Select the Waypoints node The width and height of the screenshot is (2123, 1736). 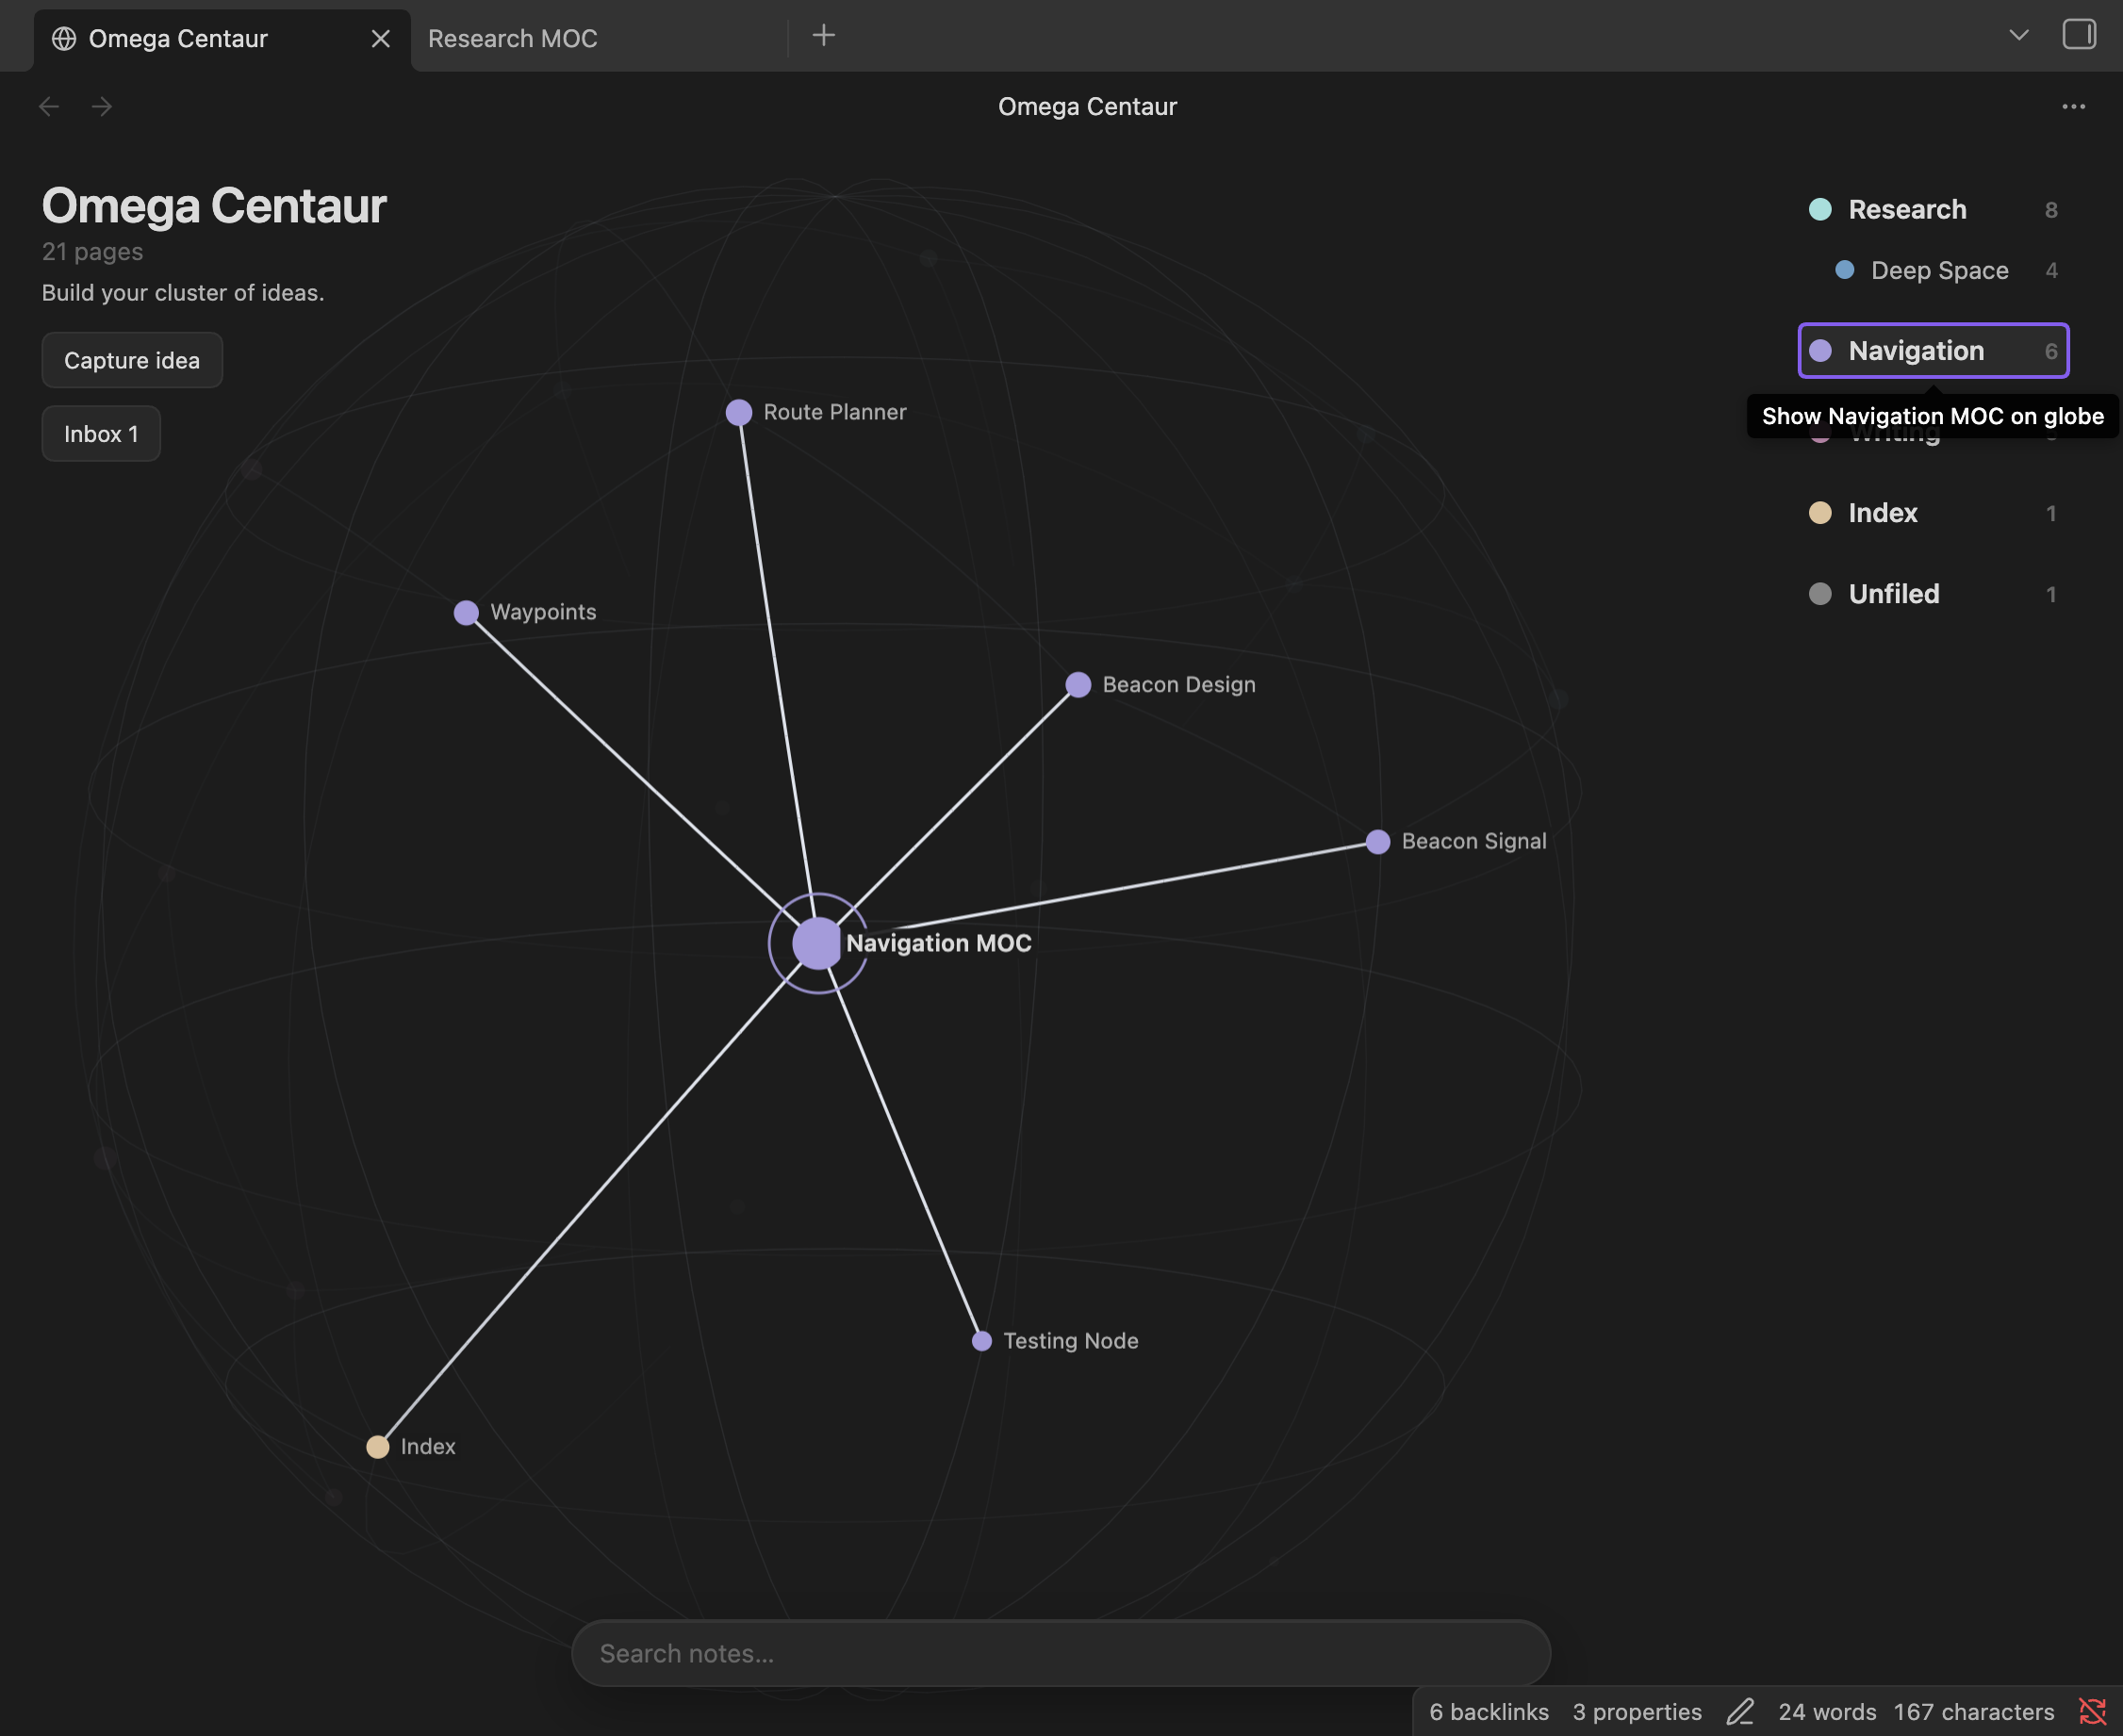(466, 612)
